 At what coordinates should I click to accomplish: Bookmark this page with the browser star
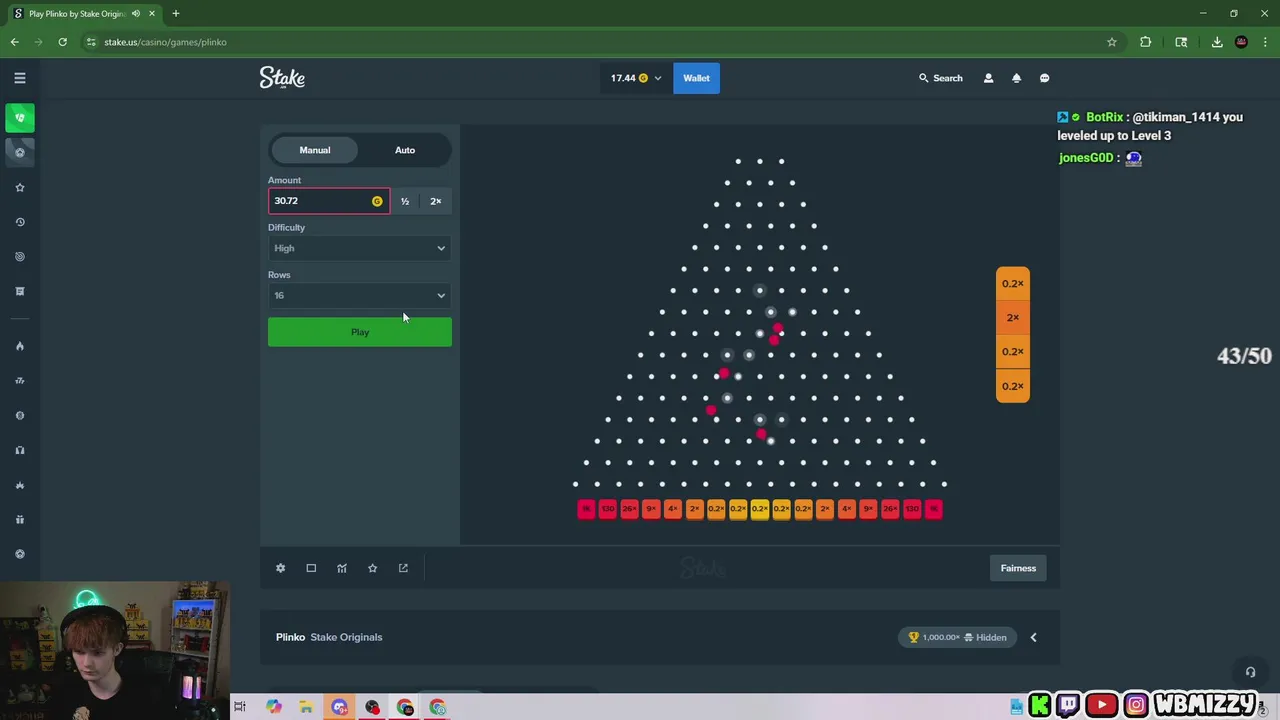click(x=1111, y=42)
